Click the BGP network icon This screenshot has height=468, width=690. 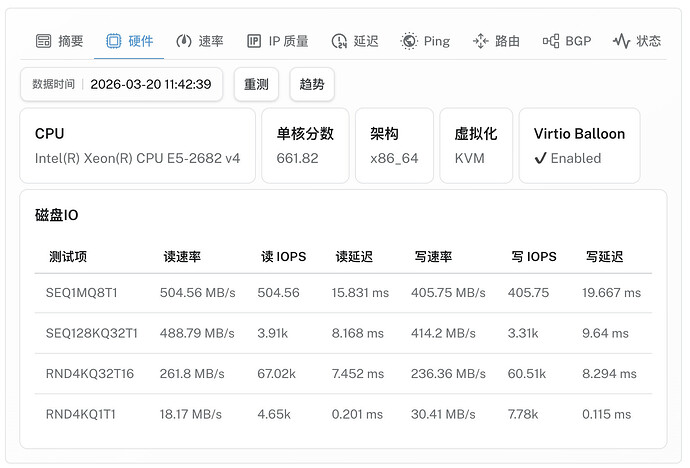[x=551, y=41]
